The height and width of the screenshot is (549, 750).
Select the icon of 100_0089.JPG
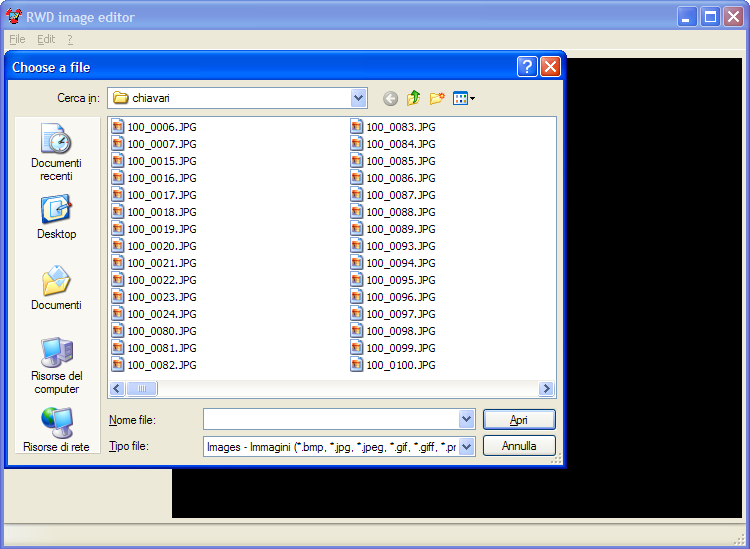pyautogui.click(x=357, y=229)
